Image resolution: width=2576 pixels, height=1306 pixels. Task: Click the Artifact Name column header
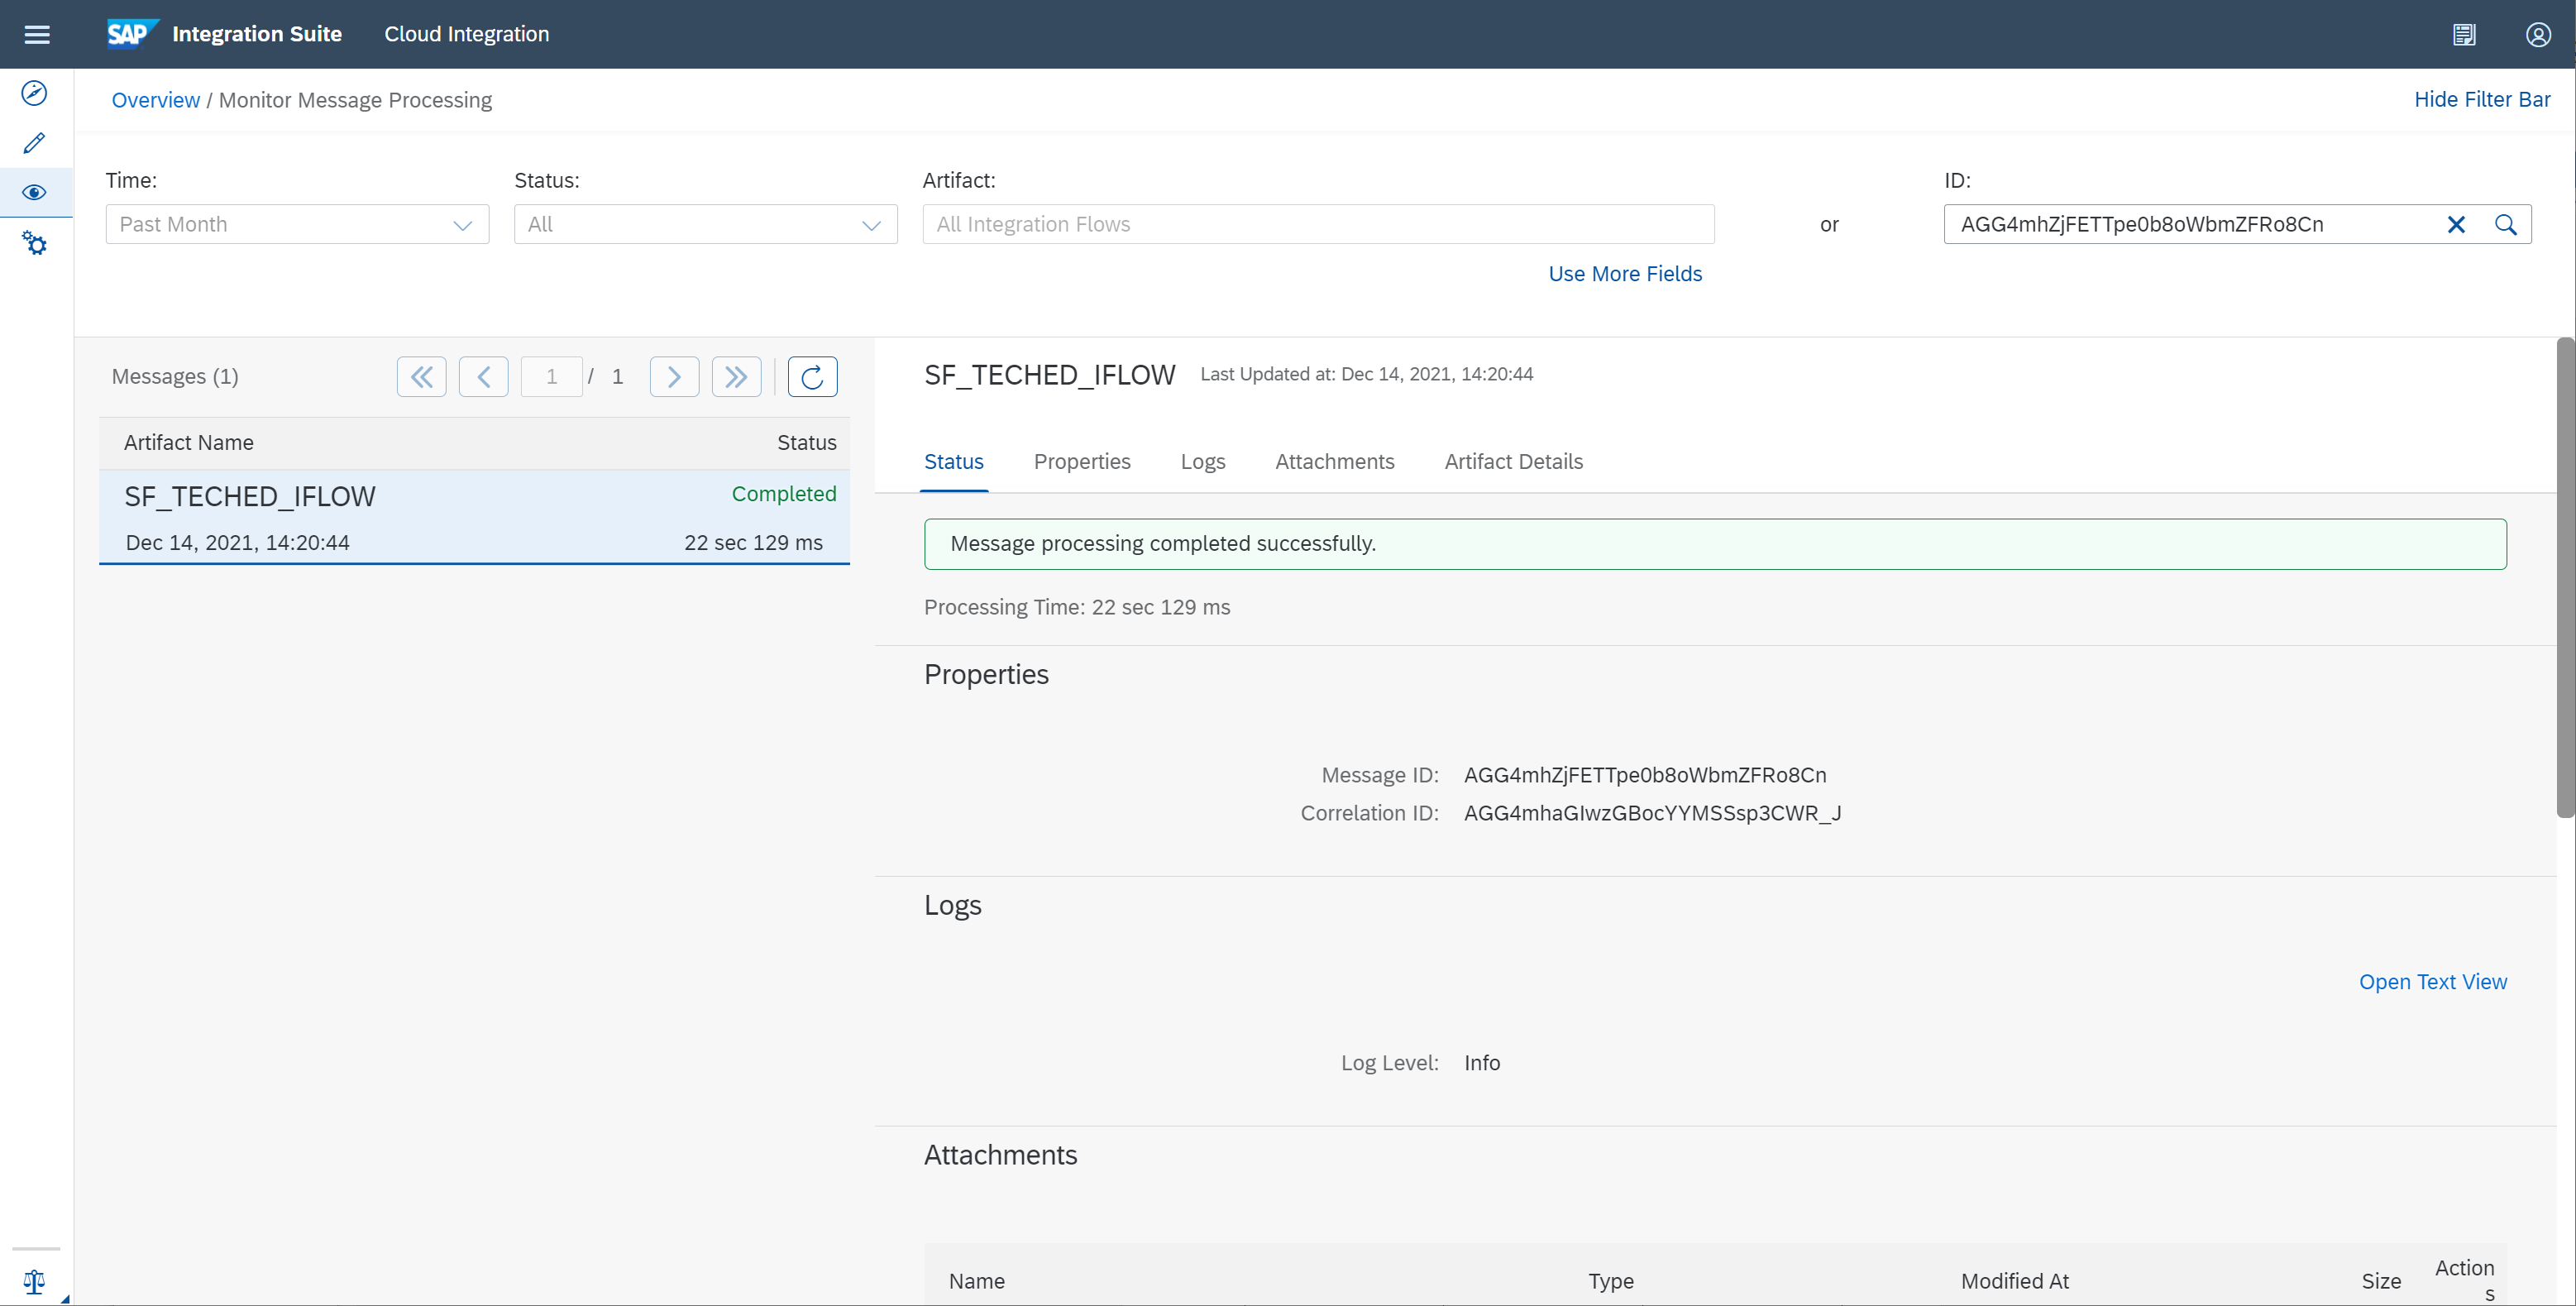(x=189, y=443)
